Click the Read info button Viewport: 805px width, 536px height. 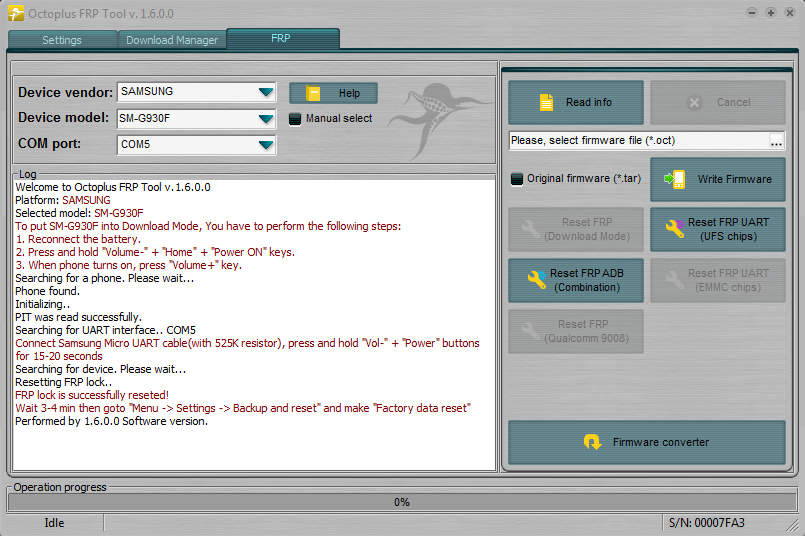576,102
